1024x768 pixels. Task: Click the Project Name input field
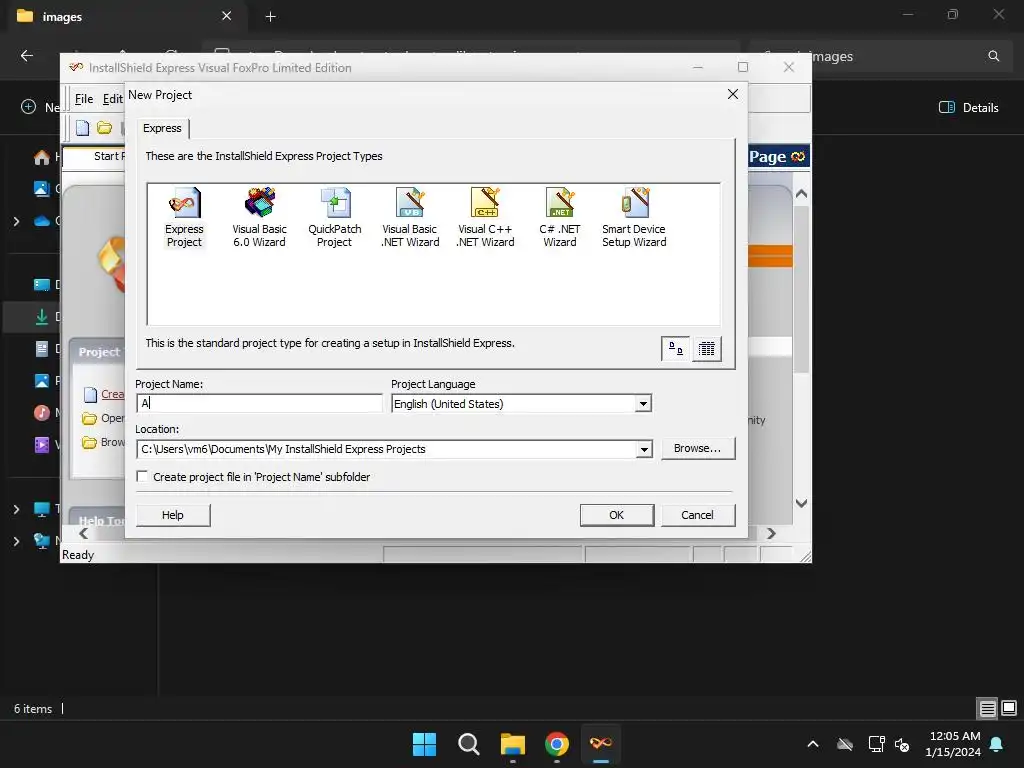[x=259, y=403]
